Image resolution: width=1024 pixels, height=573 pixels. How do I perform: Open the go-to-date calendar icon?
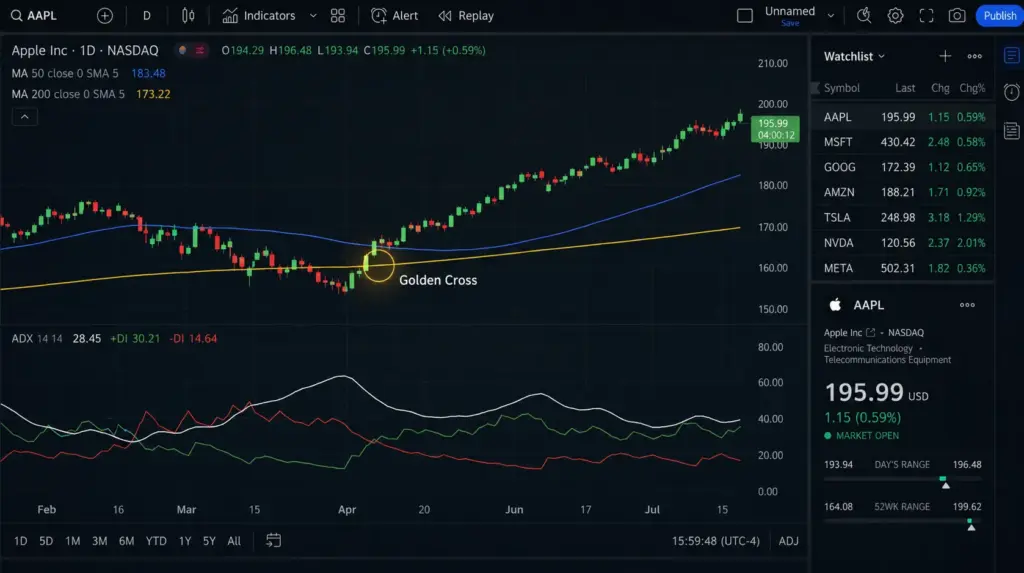(273, 540)
